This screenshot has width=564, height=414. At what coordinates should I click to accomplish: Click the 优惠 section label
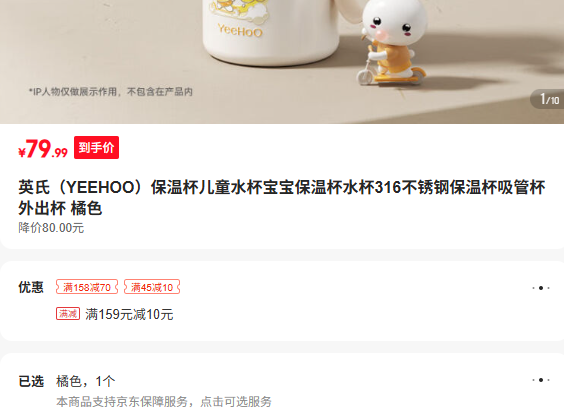coord(31,287)
